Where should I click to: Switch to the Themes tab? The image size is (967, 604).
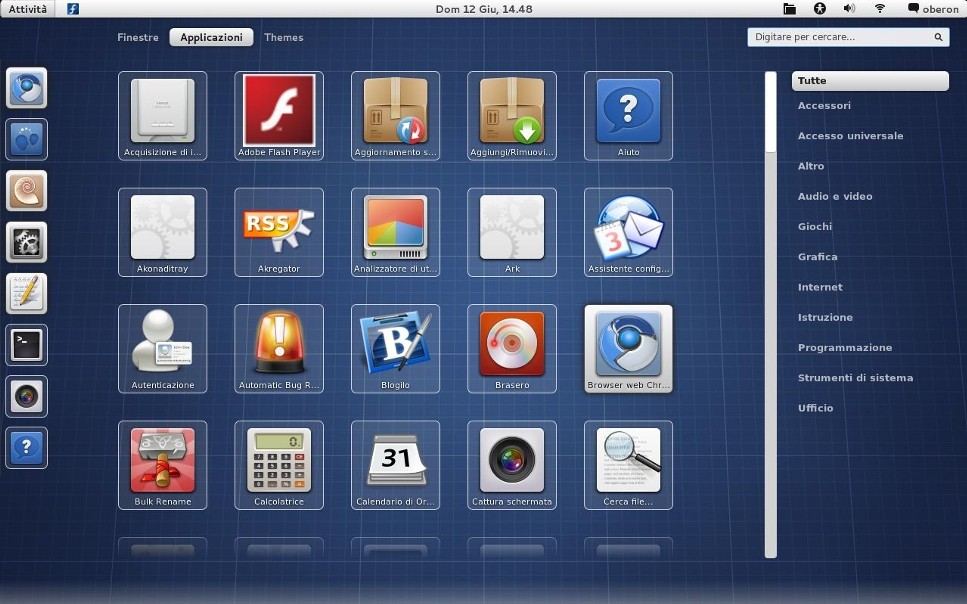[284, 37]
